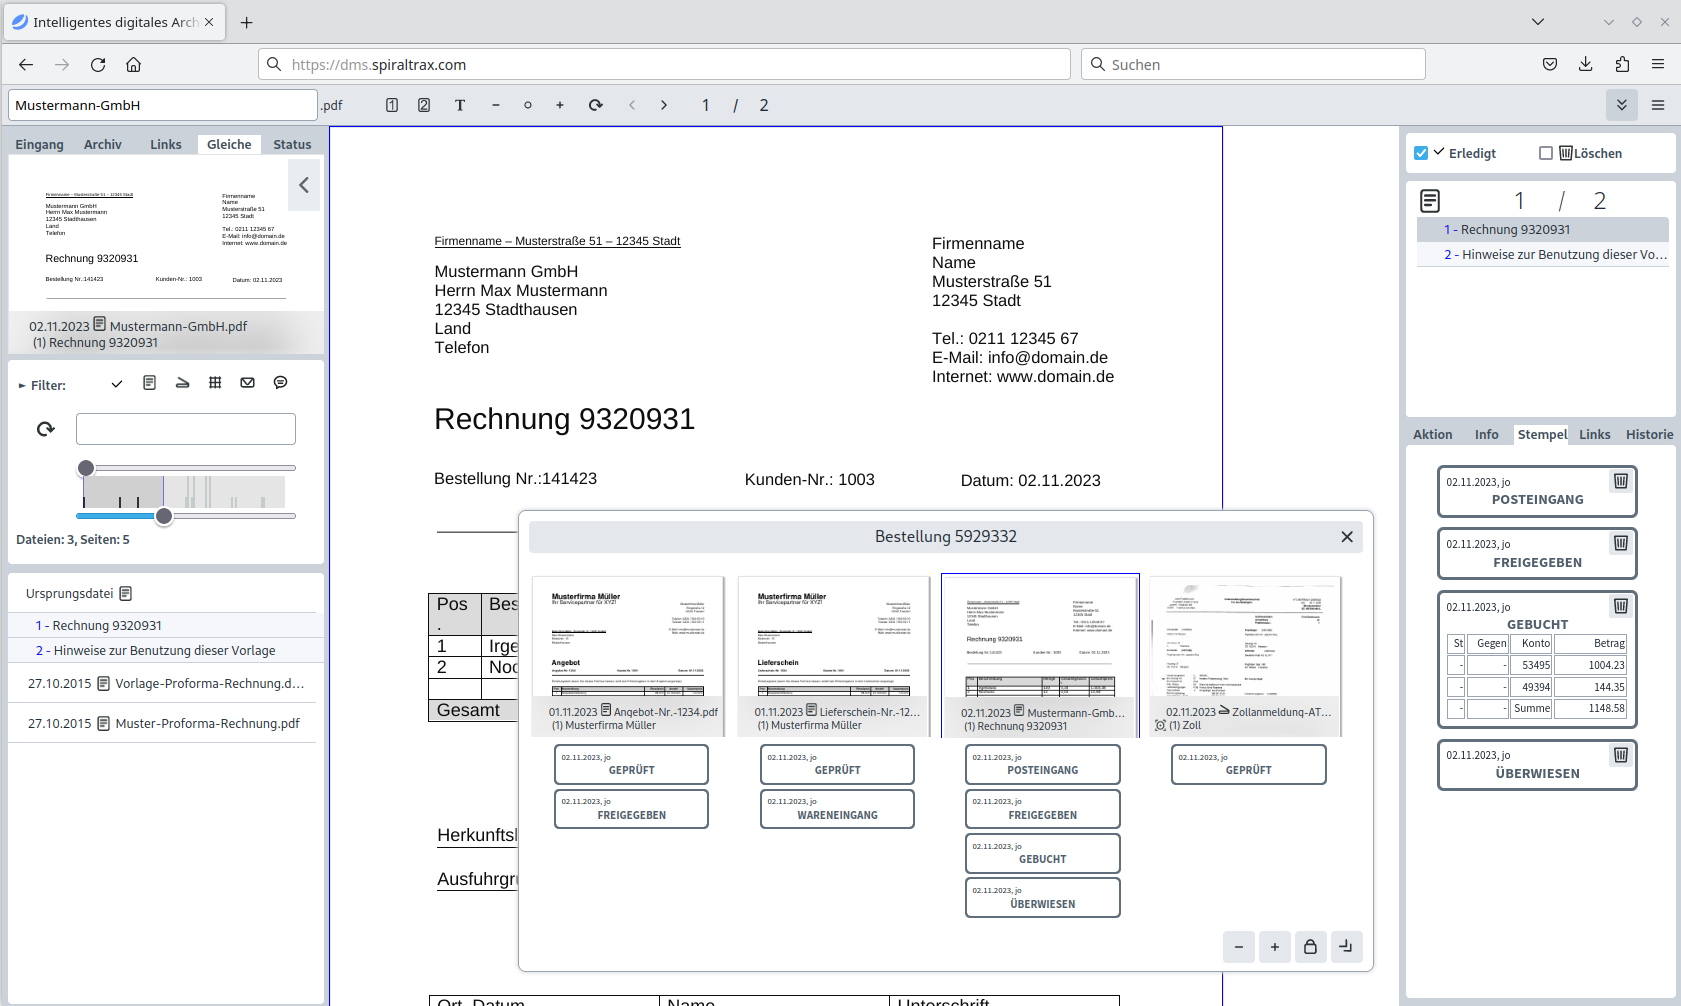Toggle the double-chevron down expander in toolbar
This screenshot has height=1006, width=1681.
point(1621,105)
